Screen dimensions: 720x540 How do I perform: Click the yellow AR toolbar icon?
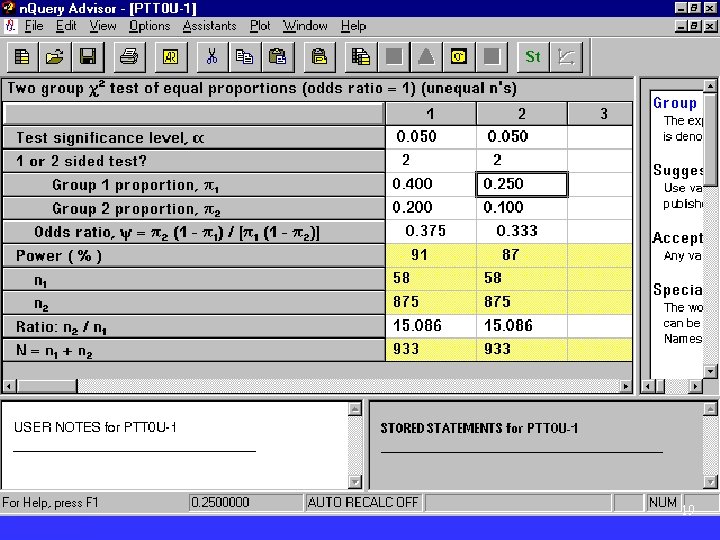(x=171, y=57)
